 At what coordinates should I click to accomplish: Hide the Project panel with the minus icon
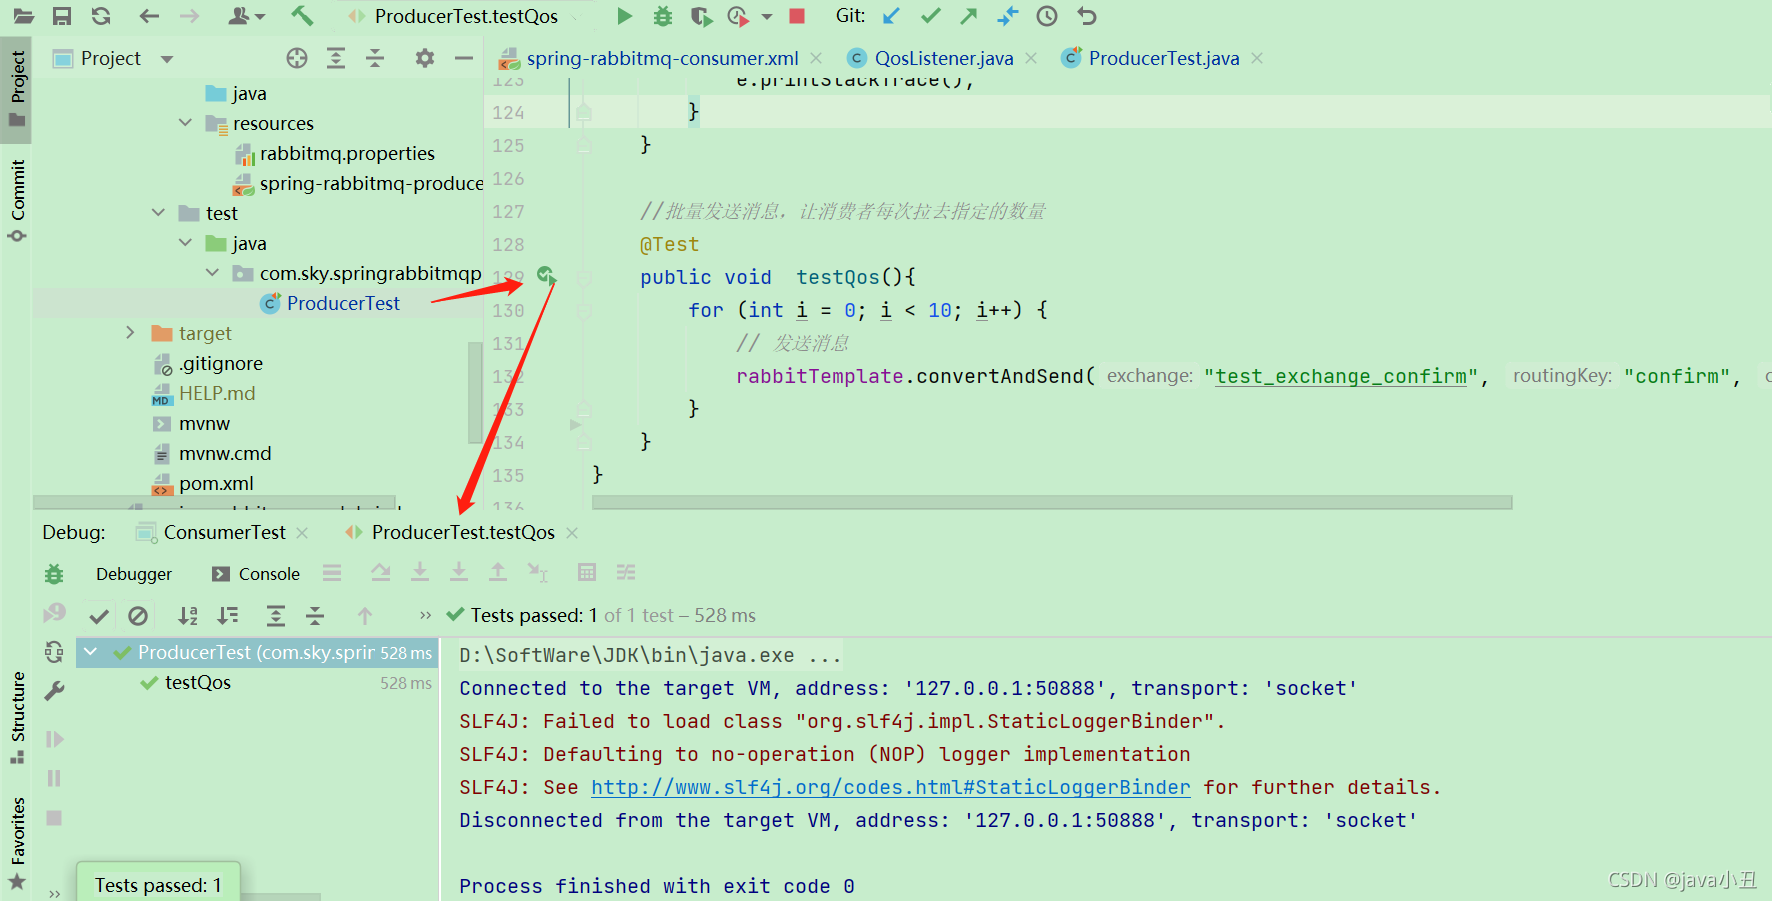tap(464, 58)
